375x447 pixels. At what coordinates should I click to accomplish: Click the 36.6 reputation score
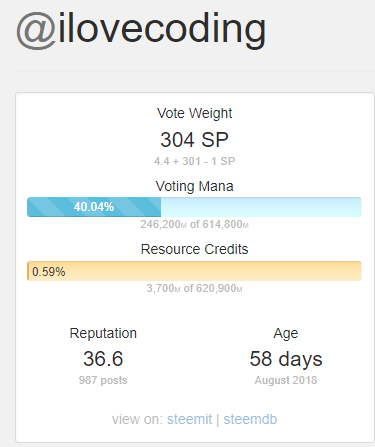103,359
